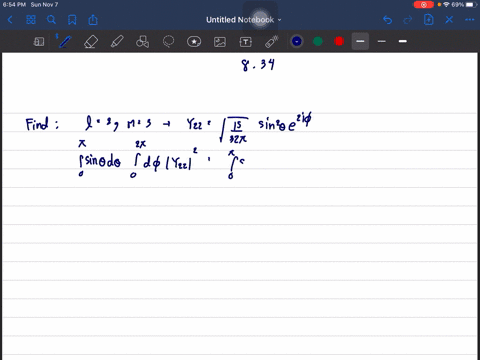Toggle the zoom window tool
Screen dimensions: 480x360
pyautogui.click(x=39, y=42)
